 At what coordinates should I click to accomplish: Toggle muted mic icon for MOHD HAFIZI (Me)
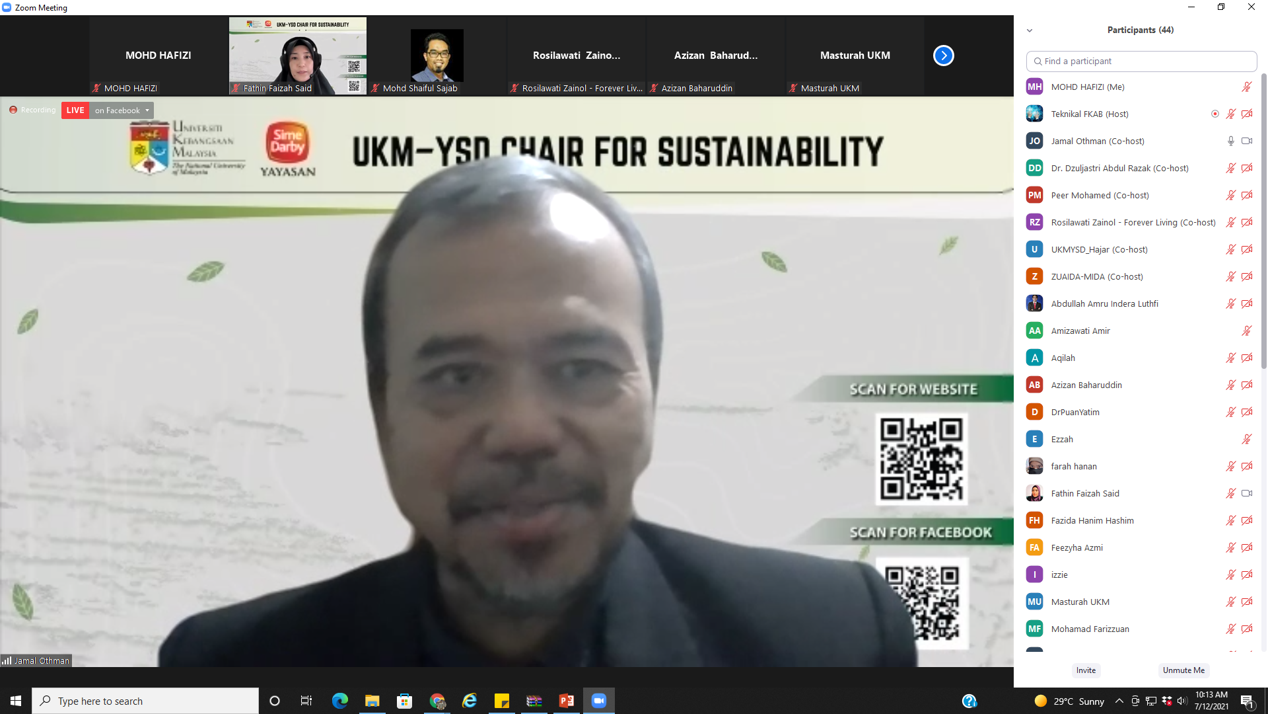pyautogui.click(x=1247, y=87)
